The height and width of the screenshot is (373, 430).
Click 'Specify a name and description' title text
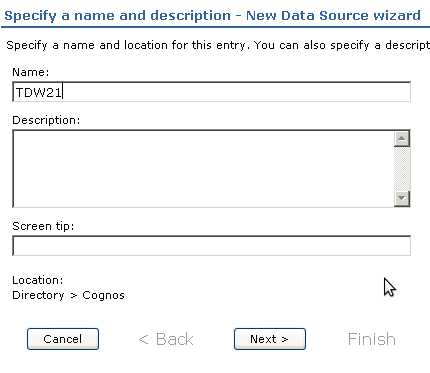(x=117, y=16)
